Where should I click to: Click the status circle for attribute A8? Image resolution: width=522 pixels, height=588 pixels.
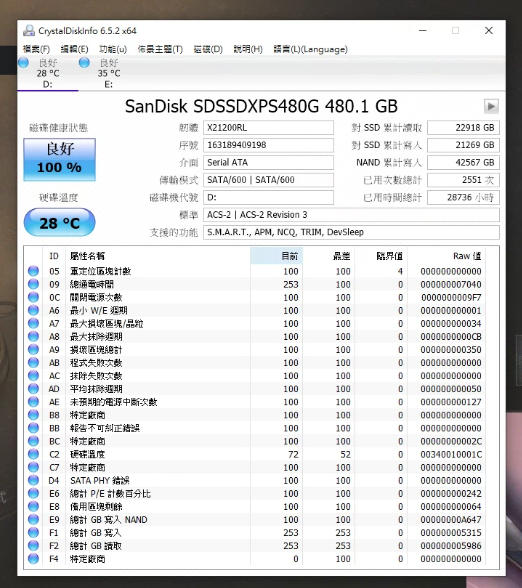click(33, 336)
